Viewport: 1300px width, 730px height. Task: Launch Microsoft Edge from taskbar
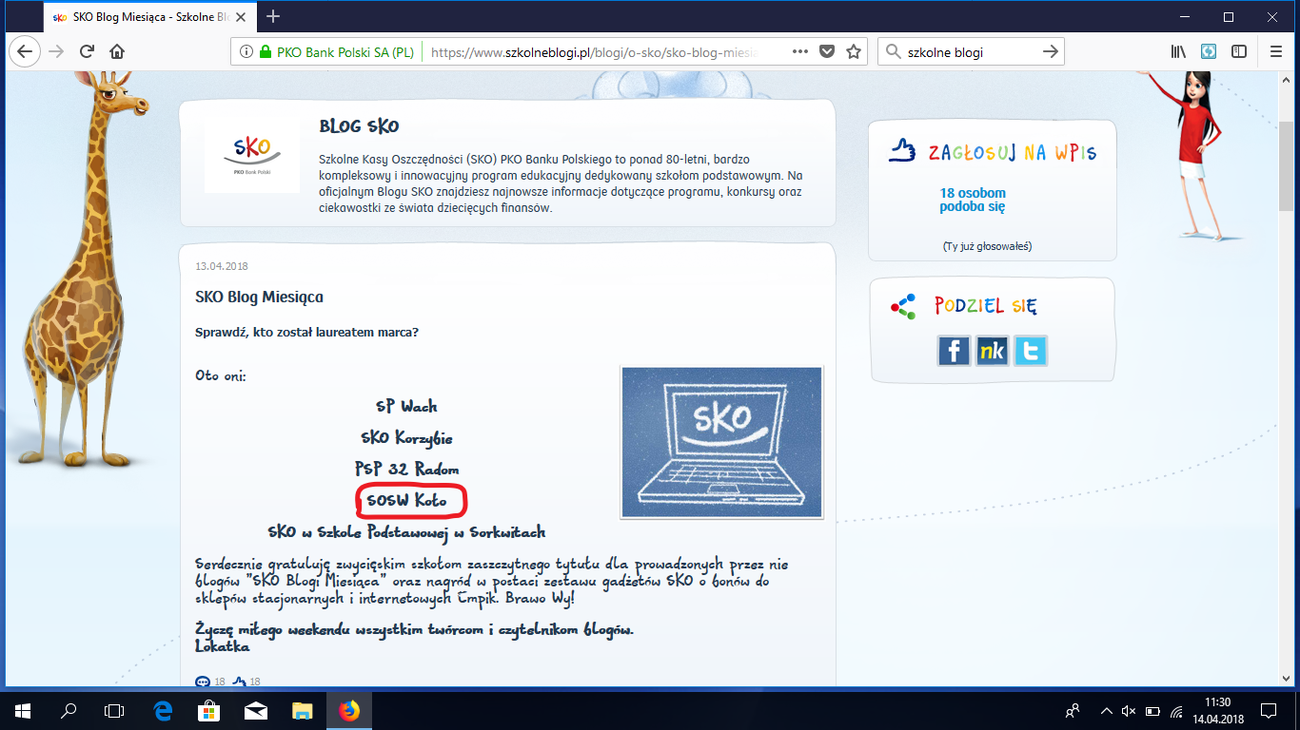[x=163, y=711]
